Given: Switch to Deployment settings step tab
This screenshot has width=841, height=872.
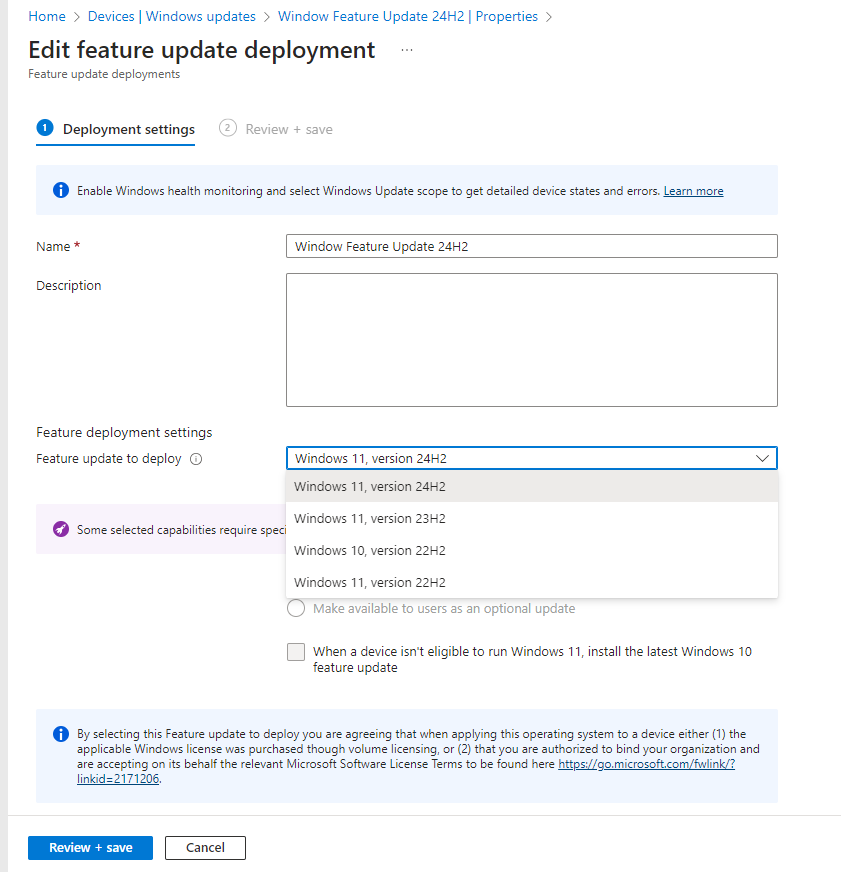Looking at the screenshot, I should click(116, 129).
